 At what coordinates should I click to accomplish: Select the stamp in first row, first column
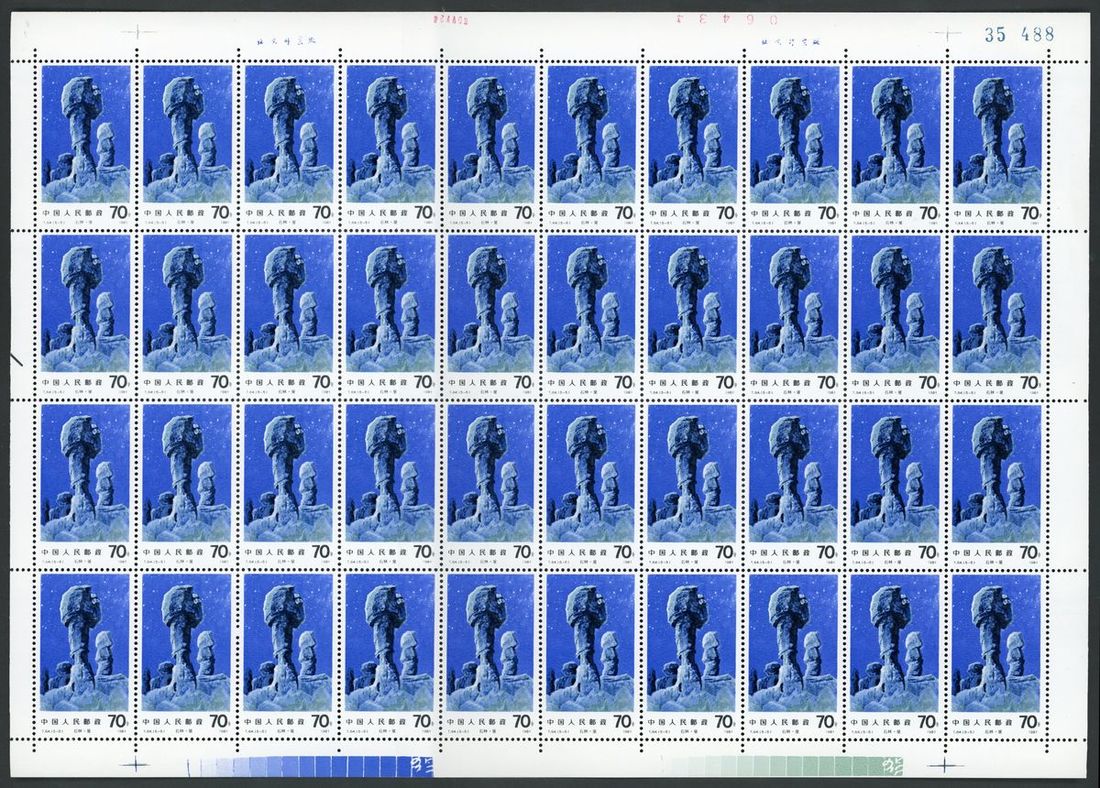[86, 142]
